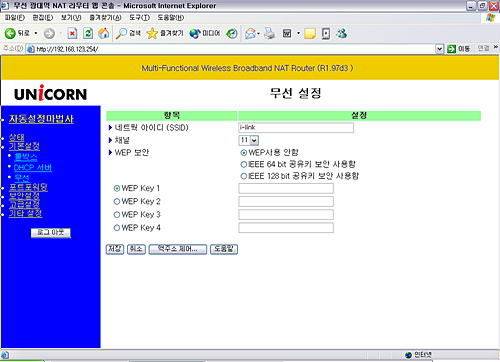Open the Favorites menu (즐겨찾기)
Viewport: 500px width, 362px height.
click(x=105, y=18)
